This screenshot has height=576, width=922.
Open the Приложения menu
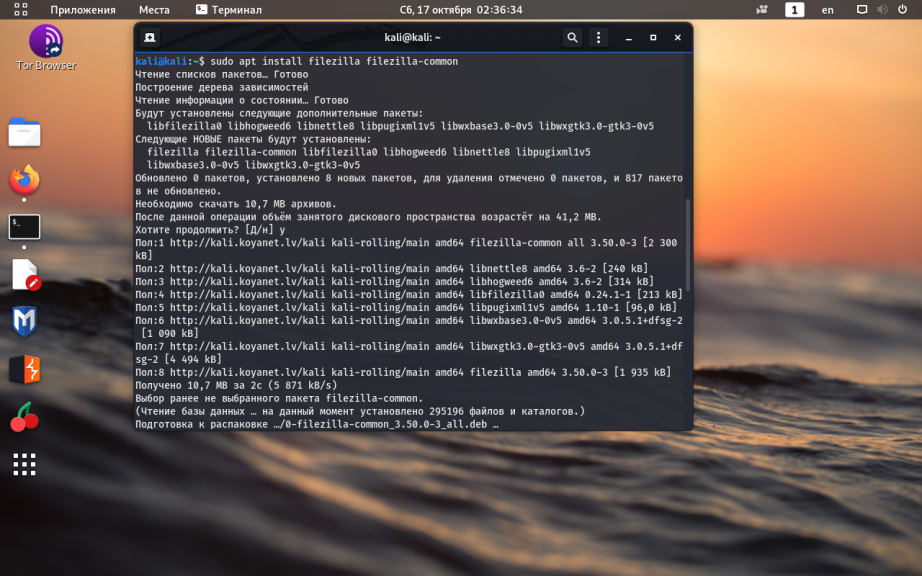pyautogui.click(x=82, y=9)
